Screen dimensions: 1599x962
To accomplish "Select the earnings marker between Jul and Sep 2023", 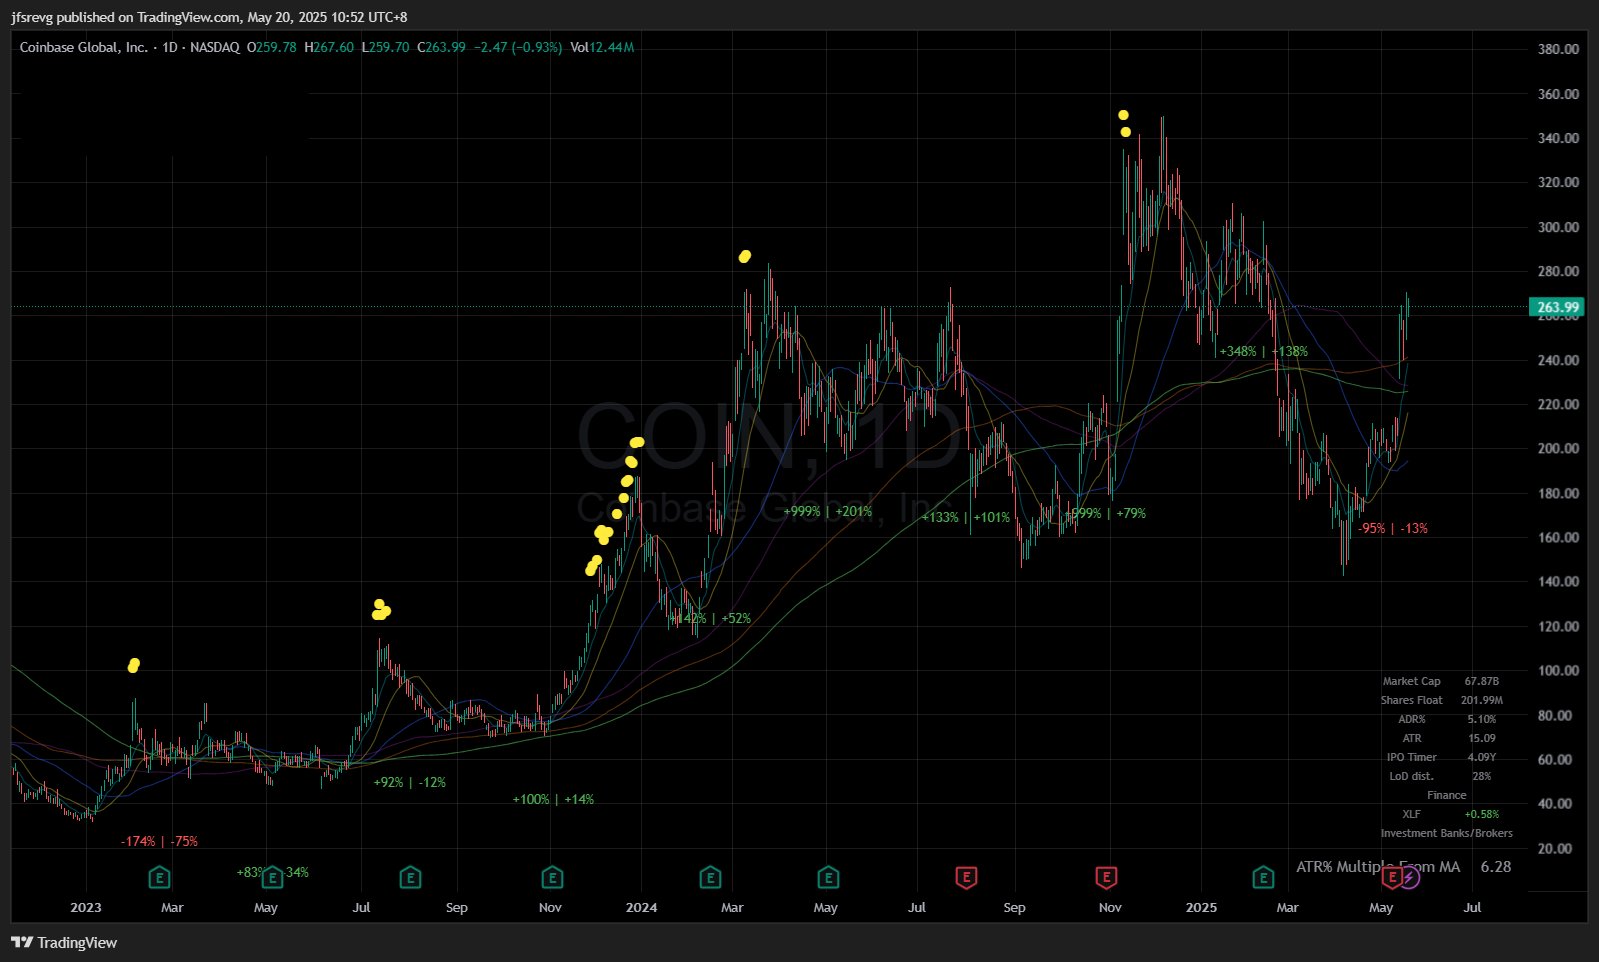I will [x=410, y=878].
